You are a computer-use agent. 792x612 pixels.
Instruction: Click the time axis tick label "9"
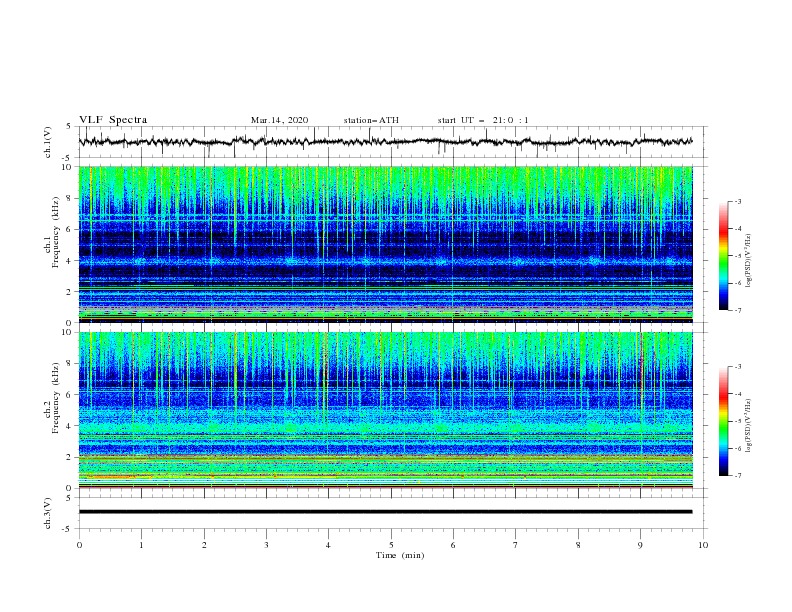tap(640, 545)
